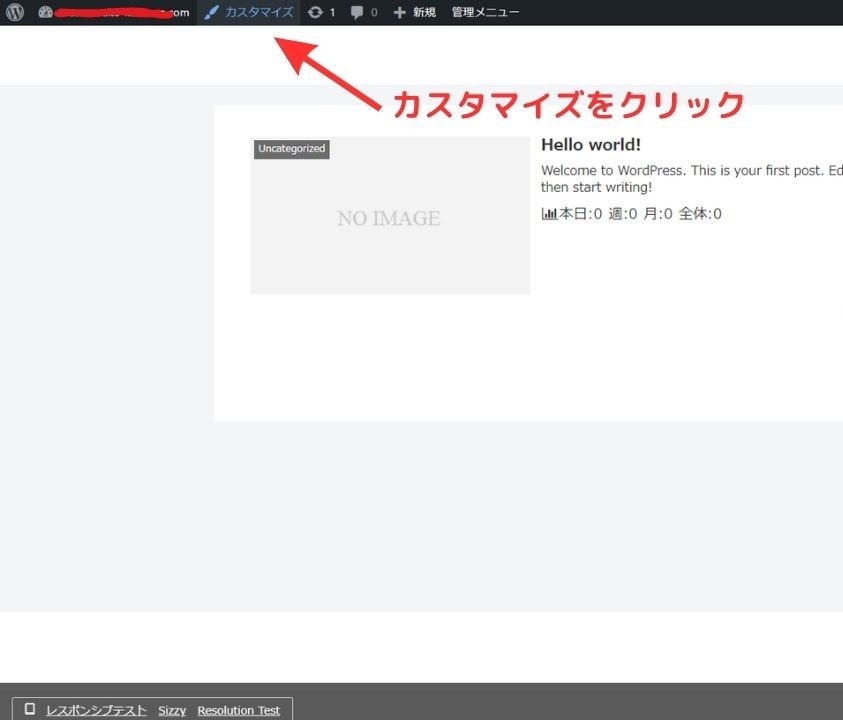Image resolution: width=843 pixels, height=720 pixels.
Task: Click the comments speech bubble icon
Action: pos(356,12)
